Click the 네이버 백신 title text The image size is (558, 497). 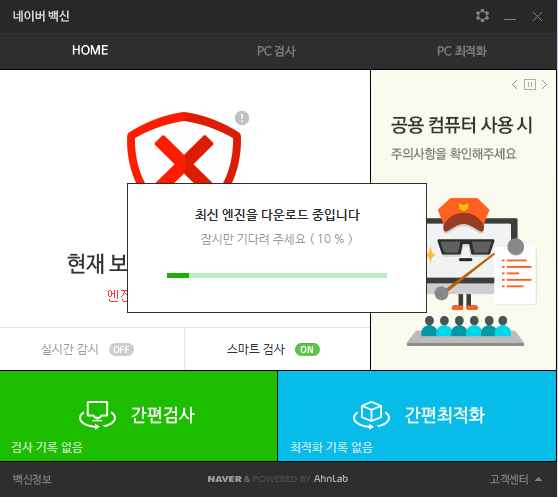pyautogui.click(x=41, y=16)
